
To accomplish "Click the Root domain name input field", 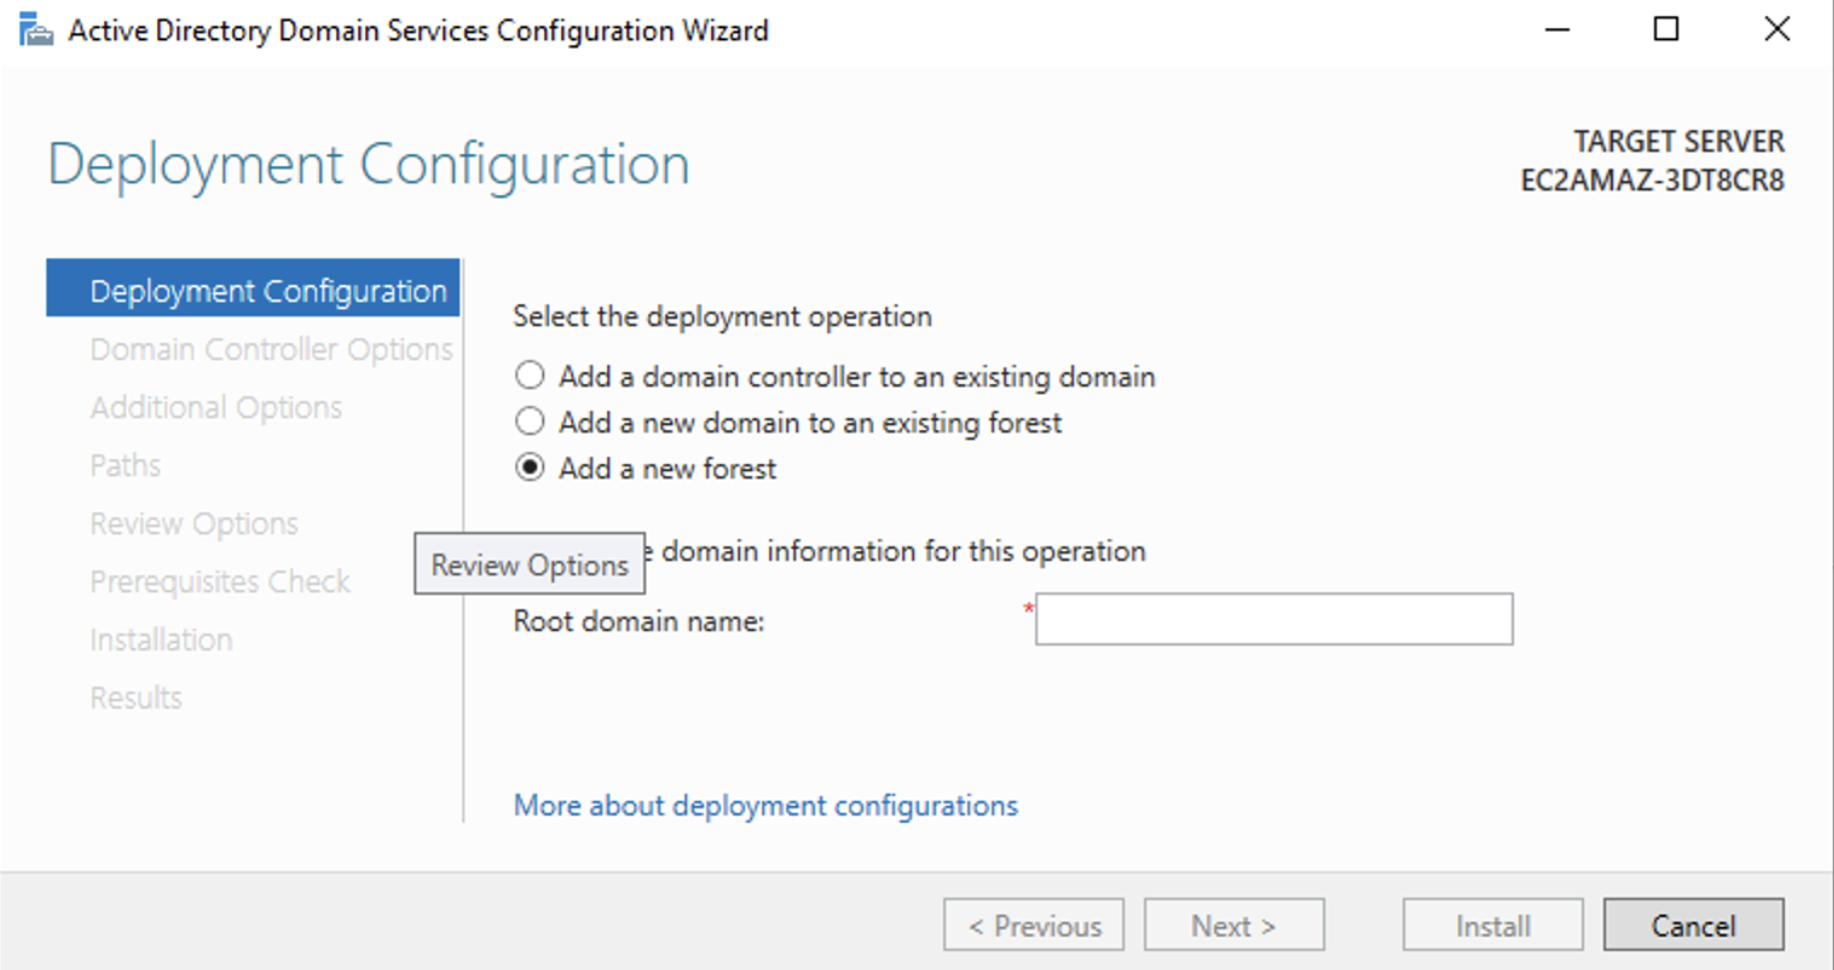I will click(x=1273, y=619).
